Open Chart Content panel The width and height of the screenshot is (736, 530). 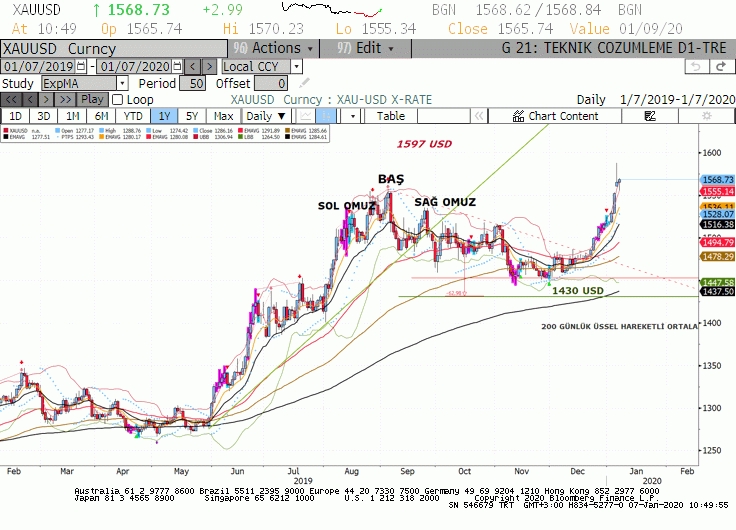point(555,116)
